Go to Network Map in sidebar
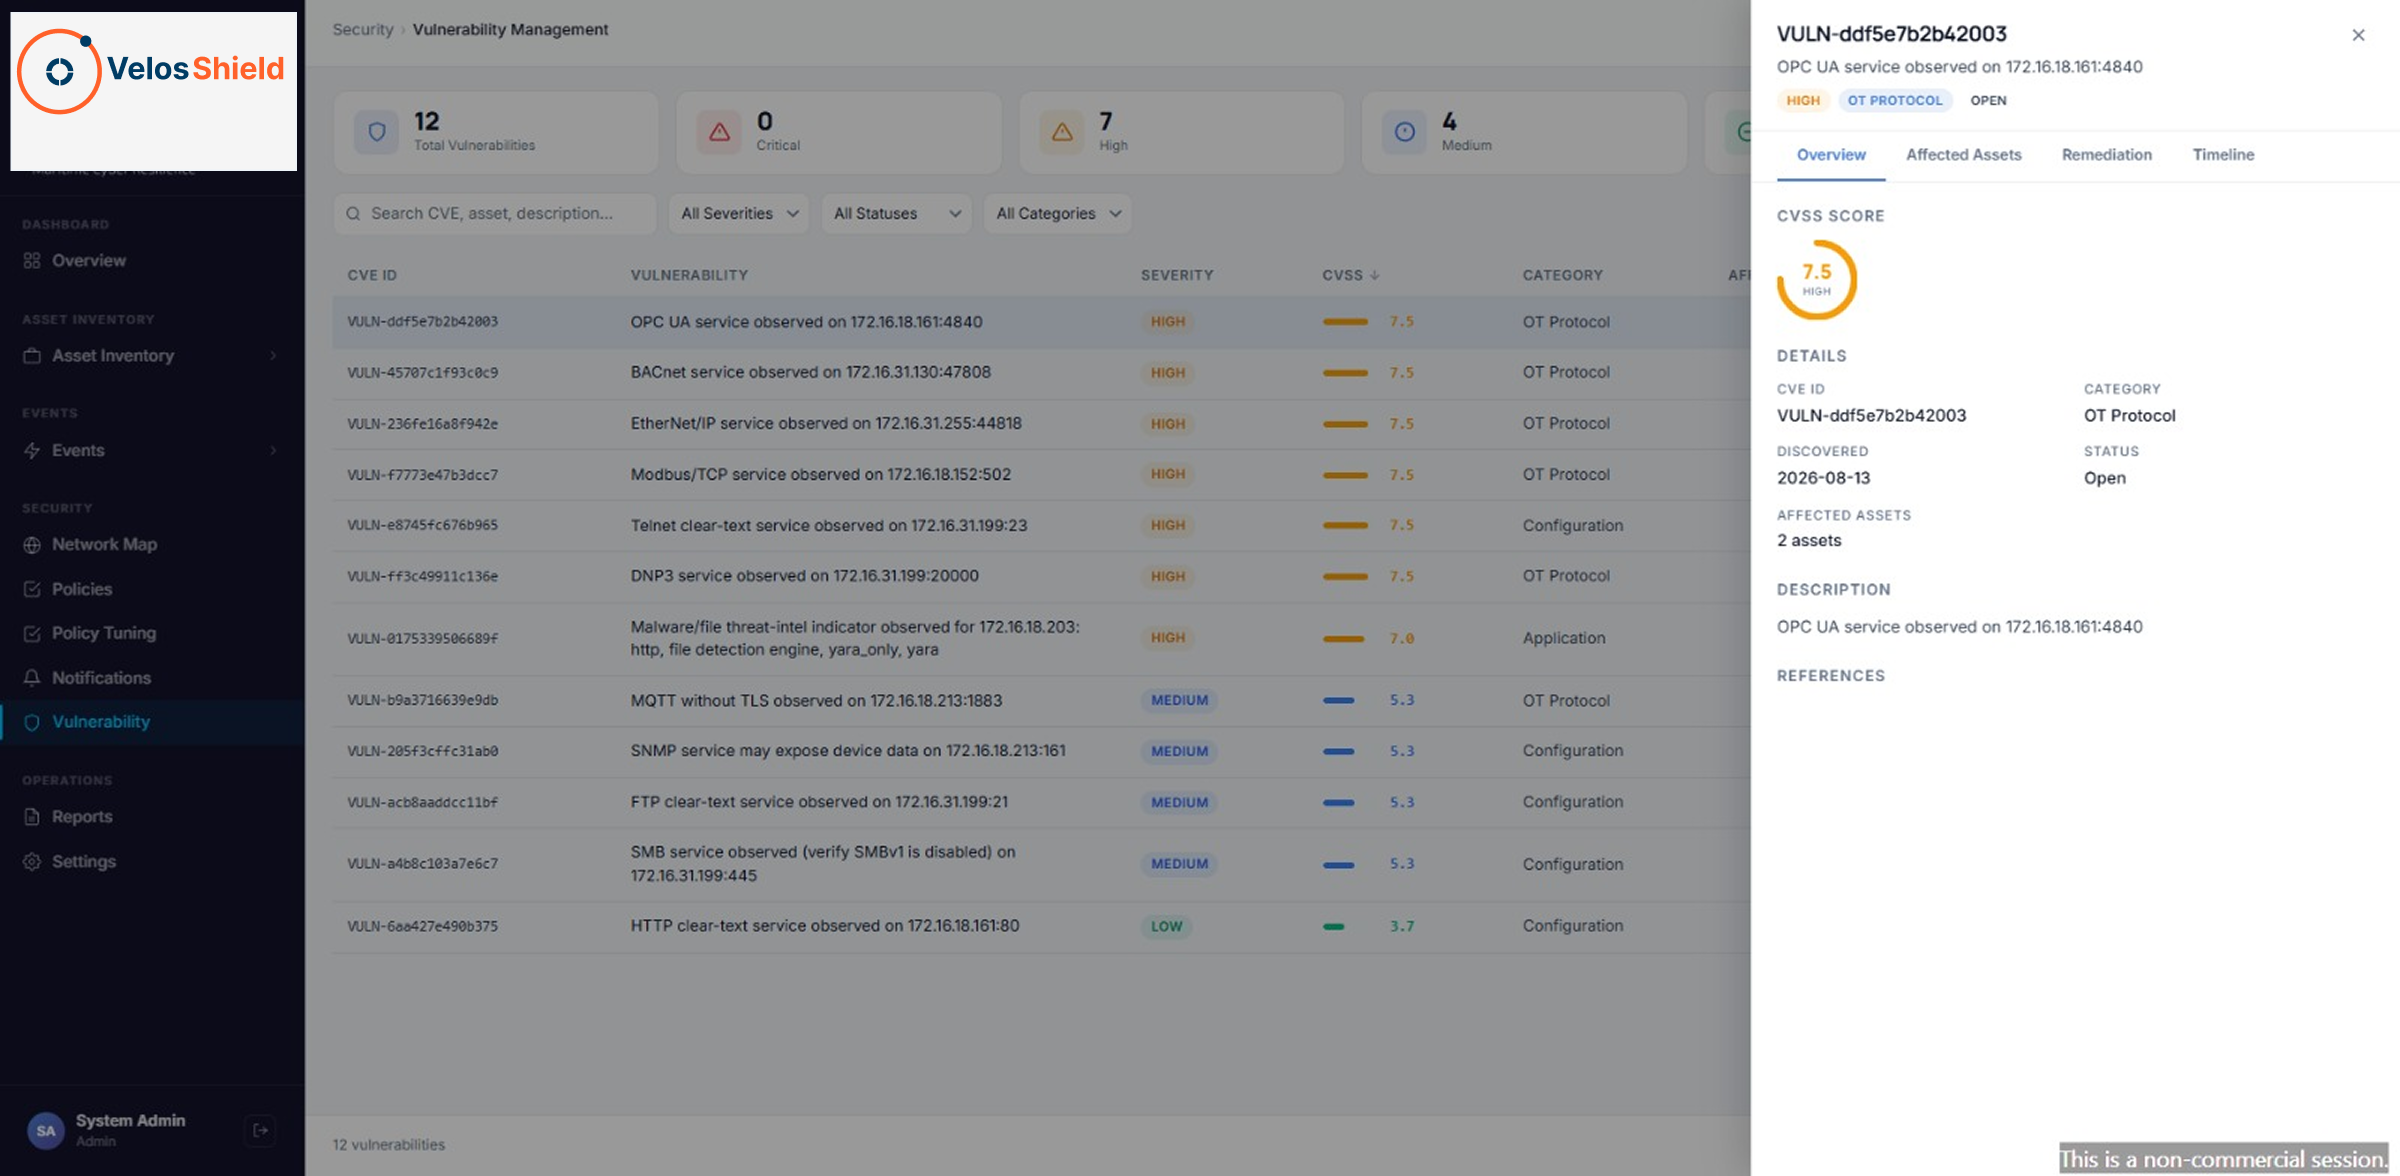Screen dimensions: 2400x1176 [x=152, y=545]
